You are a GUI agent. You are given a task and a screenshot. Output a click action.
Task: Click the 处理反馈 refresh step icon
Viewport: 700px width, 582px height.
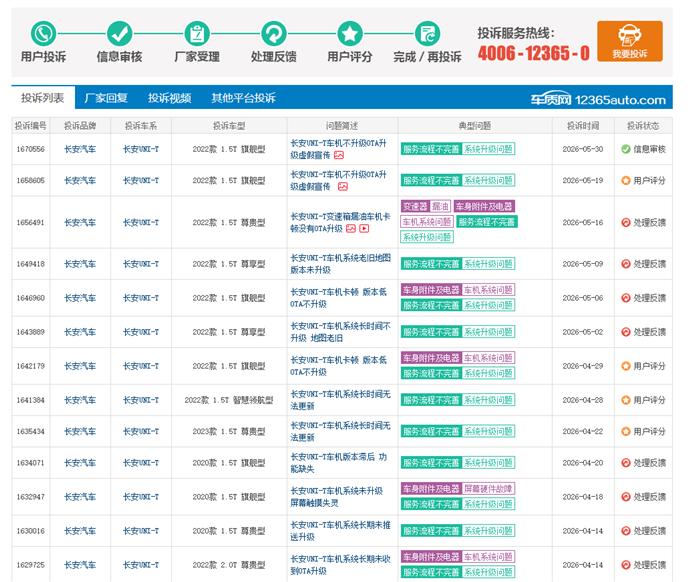click(274, 33)
